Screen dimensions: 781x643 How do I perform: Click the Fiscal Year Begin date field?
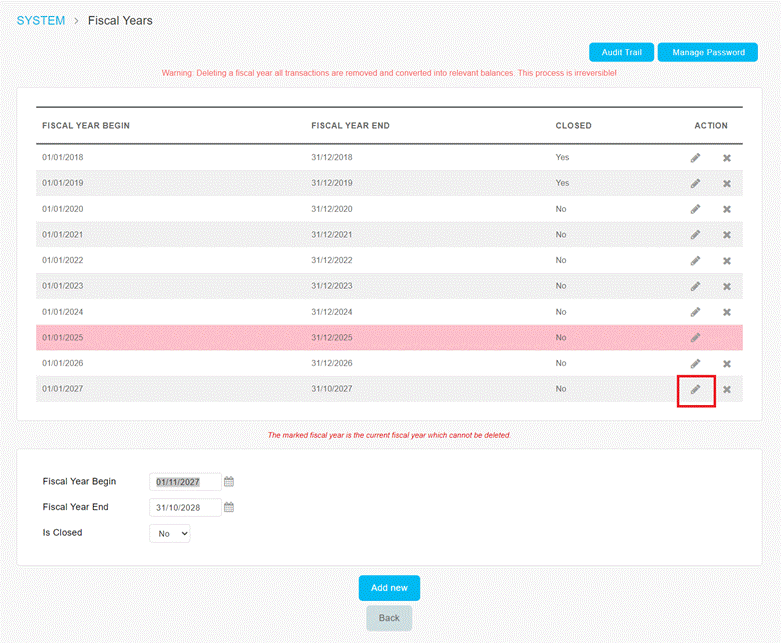(185, 482)
